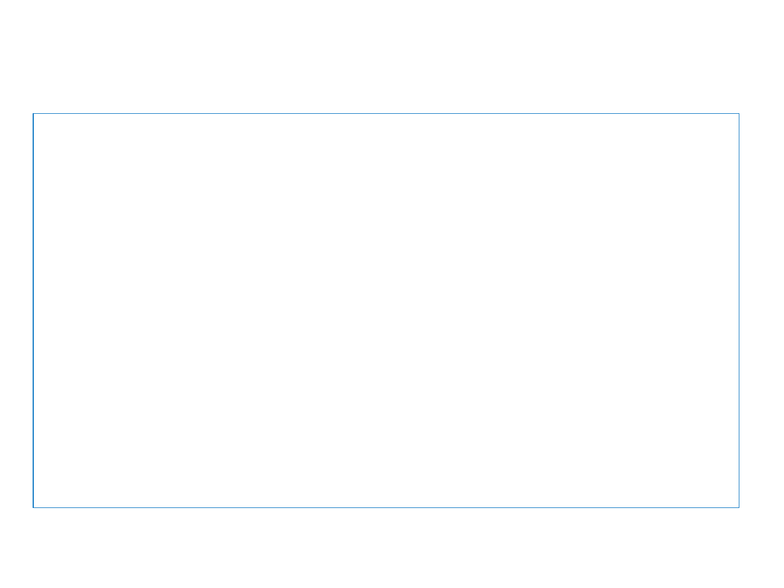Image resolution: width=784 pixels, height=588 pixels.
Task: Select the top-right corner of the blue frame
Action: (x=739, y=114)
